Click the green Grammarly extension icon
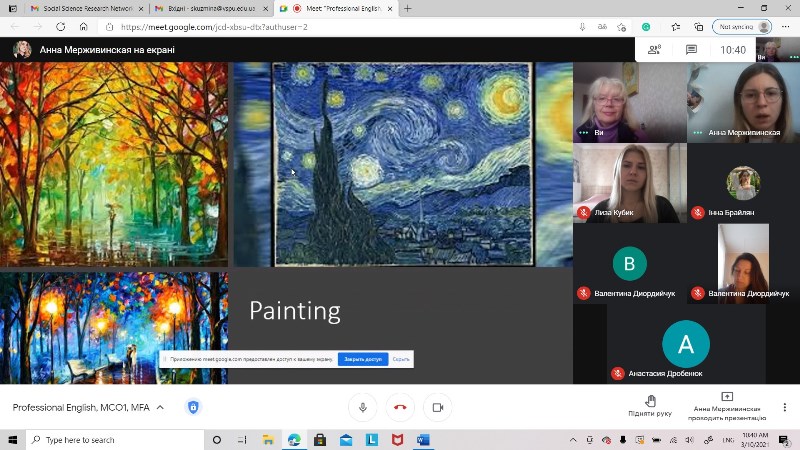 (646, 27)
